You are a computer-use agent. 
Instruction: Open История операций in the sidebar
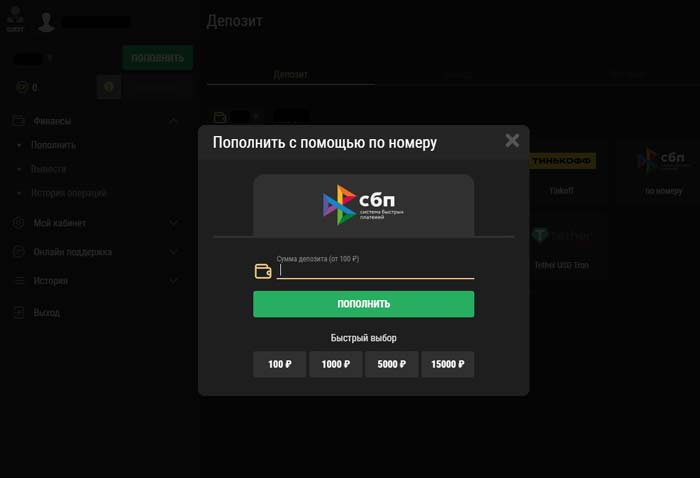pos(69,193)
